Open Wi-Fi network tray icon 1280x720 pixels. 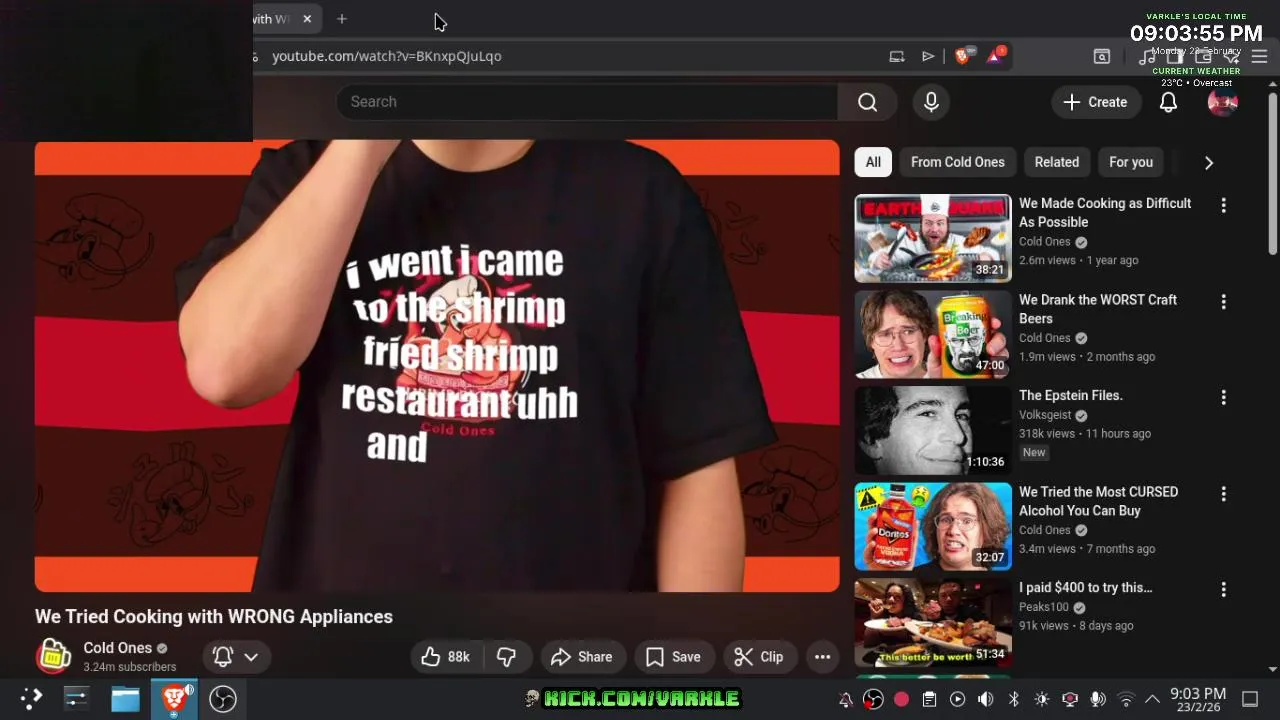pos(1126,699)
